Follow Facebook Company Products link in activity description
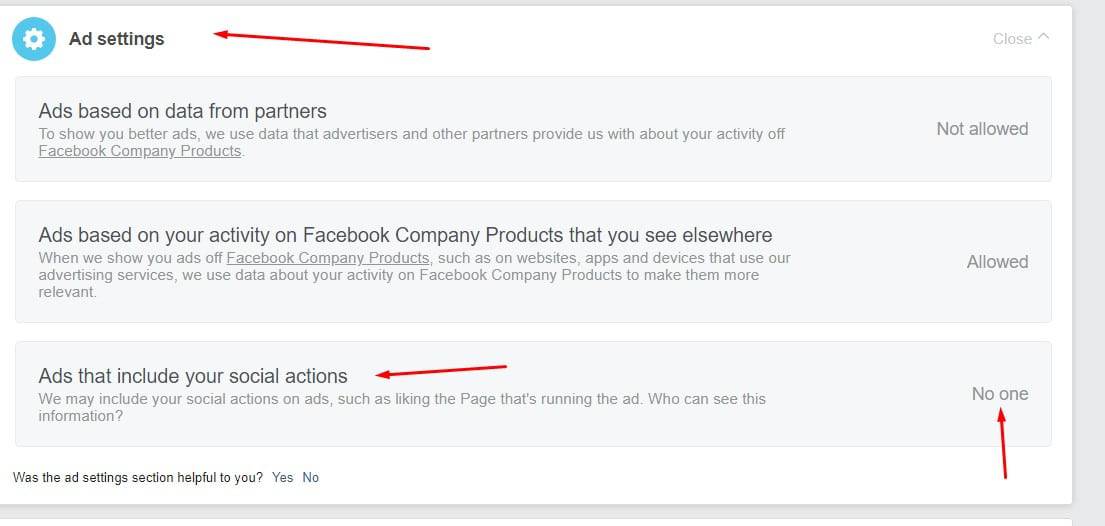Image resolution: width=1105 pixels, height=526 pixels. pos(328,258)
